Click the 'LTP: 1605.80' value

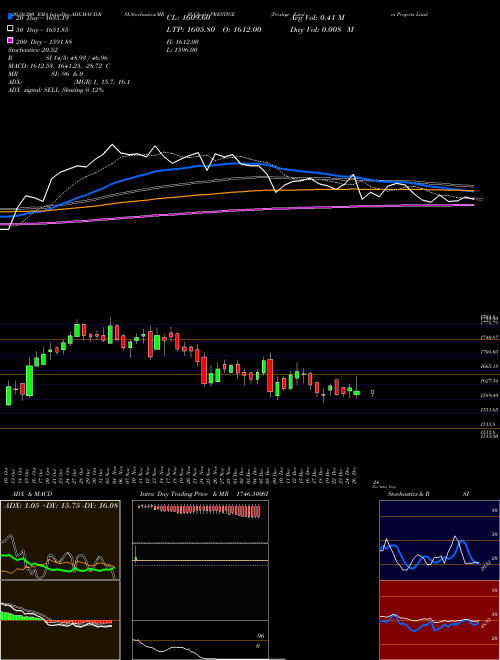pyautogui.click(x=191, y=30)
